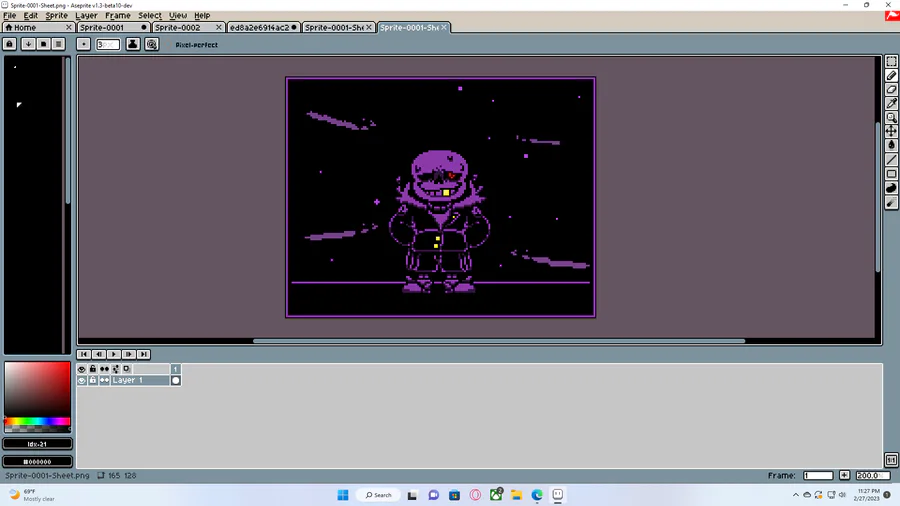Open the ink type bottle icon
The width and height of the screenshot is (900, 506).
tap(133, 44)
